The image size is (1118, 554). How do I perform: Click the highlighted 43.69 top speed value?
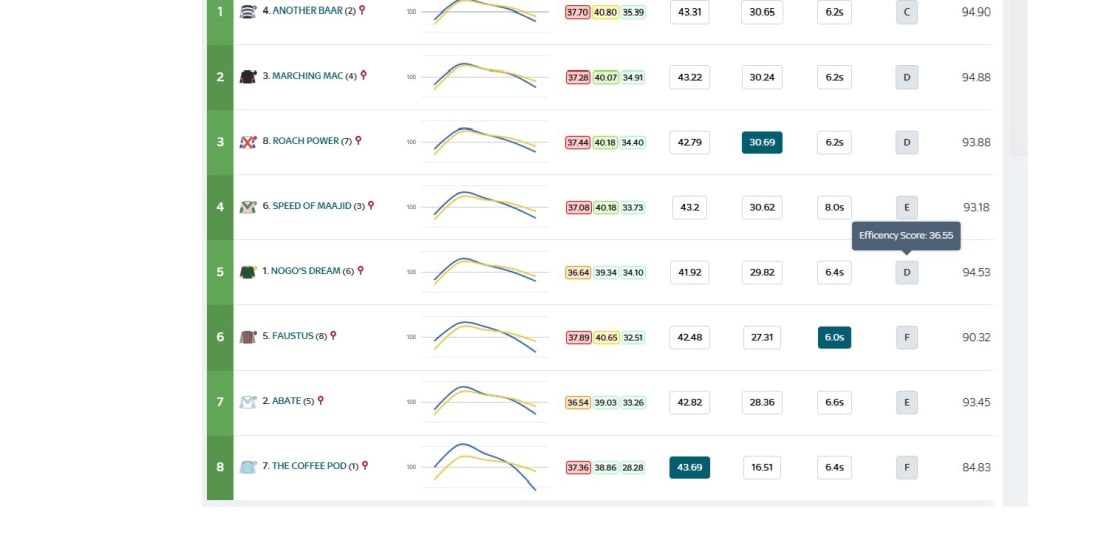689,467
